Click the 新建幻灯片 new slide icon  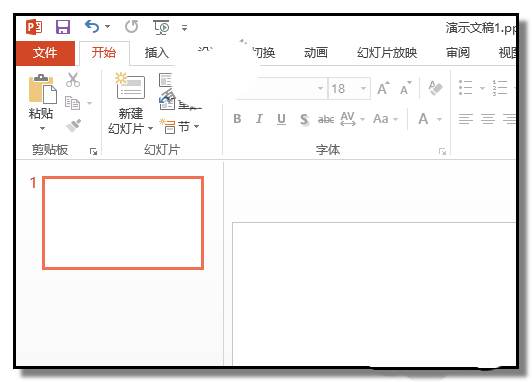[130, 86]
